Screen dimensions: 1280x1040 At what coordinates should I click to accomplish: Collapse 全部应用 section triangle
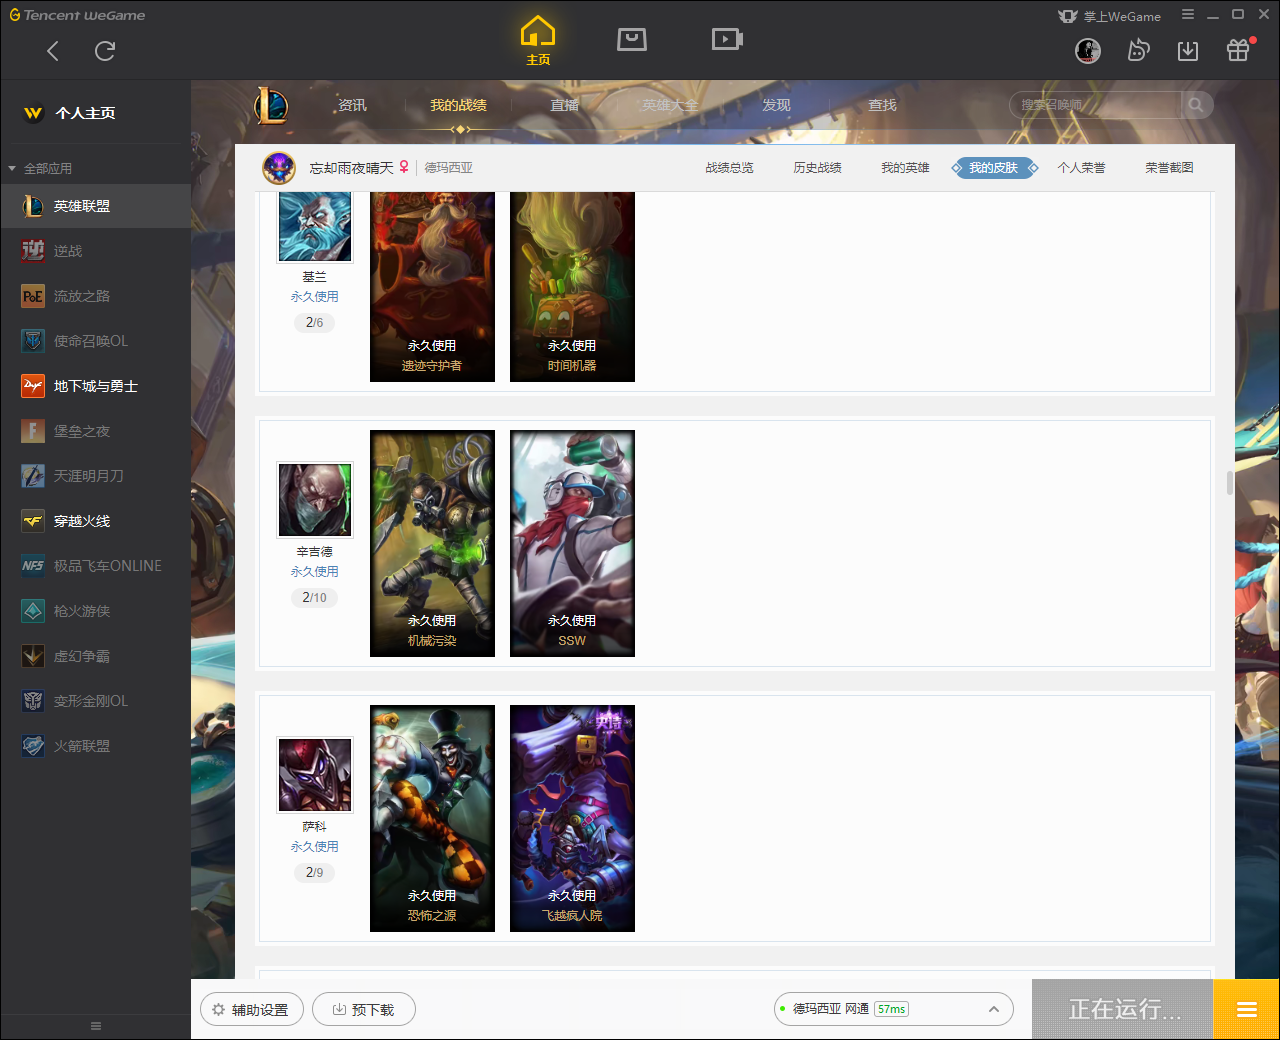click(12, 168)
